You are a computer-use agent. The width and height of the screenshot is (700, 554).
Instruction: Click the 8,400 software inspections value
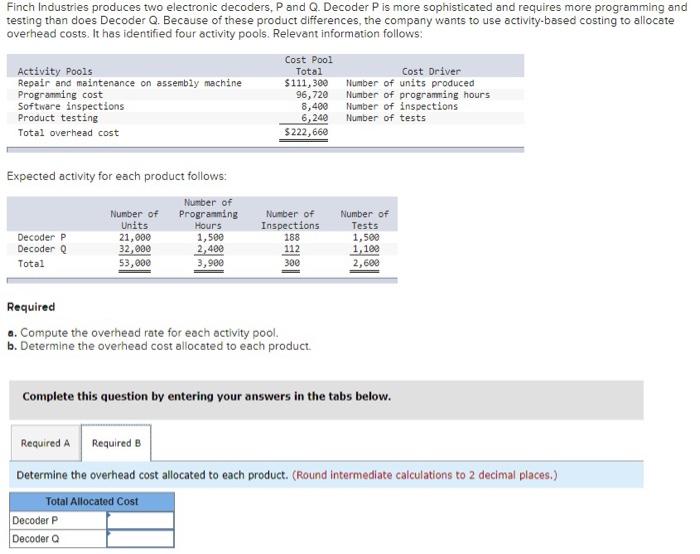pyautogui.click(x=315, y=106)
